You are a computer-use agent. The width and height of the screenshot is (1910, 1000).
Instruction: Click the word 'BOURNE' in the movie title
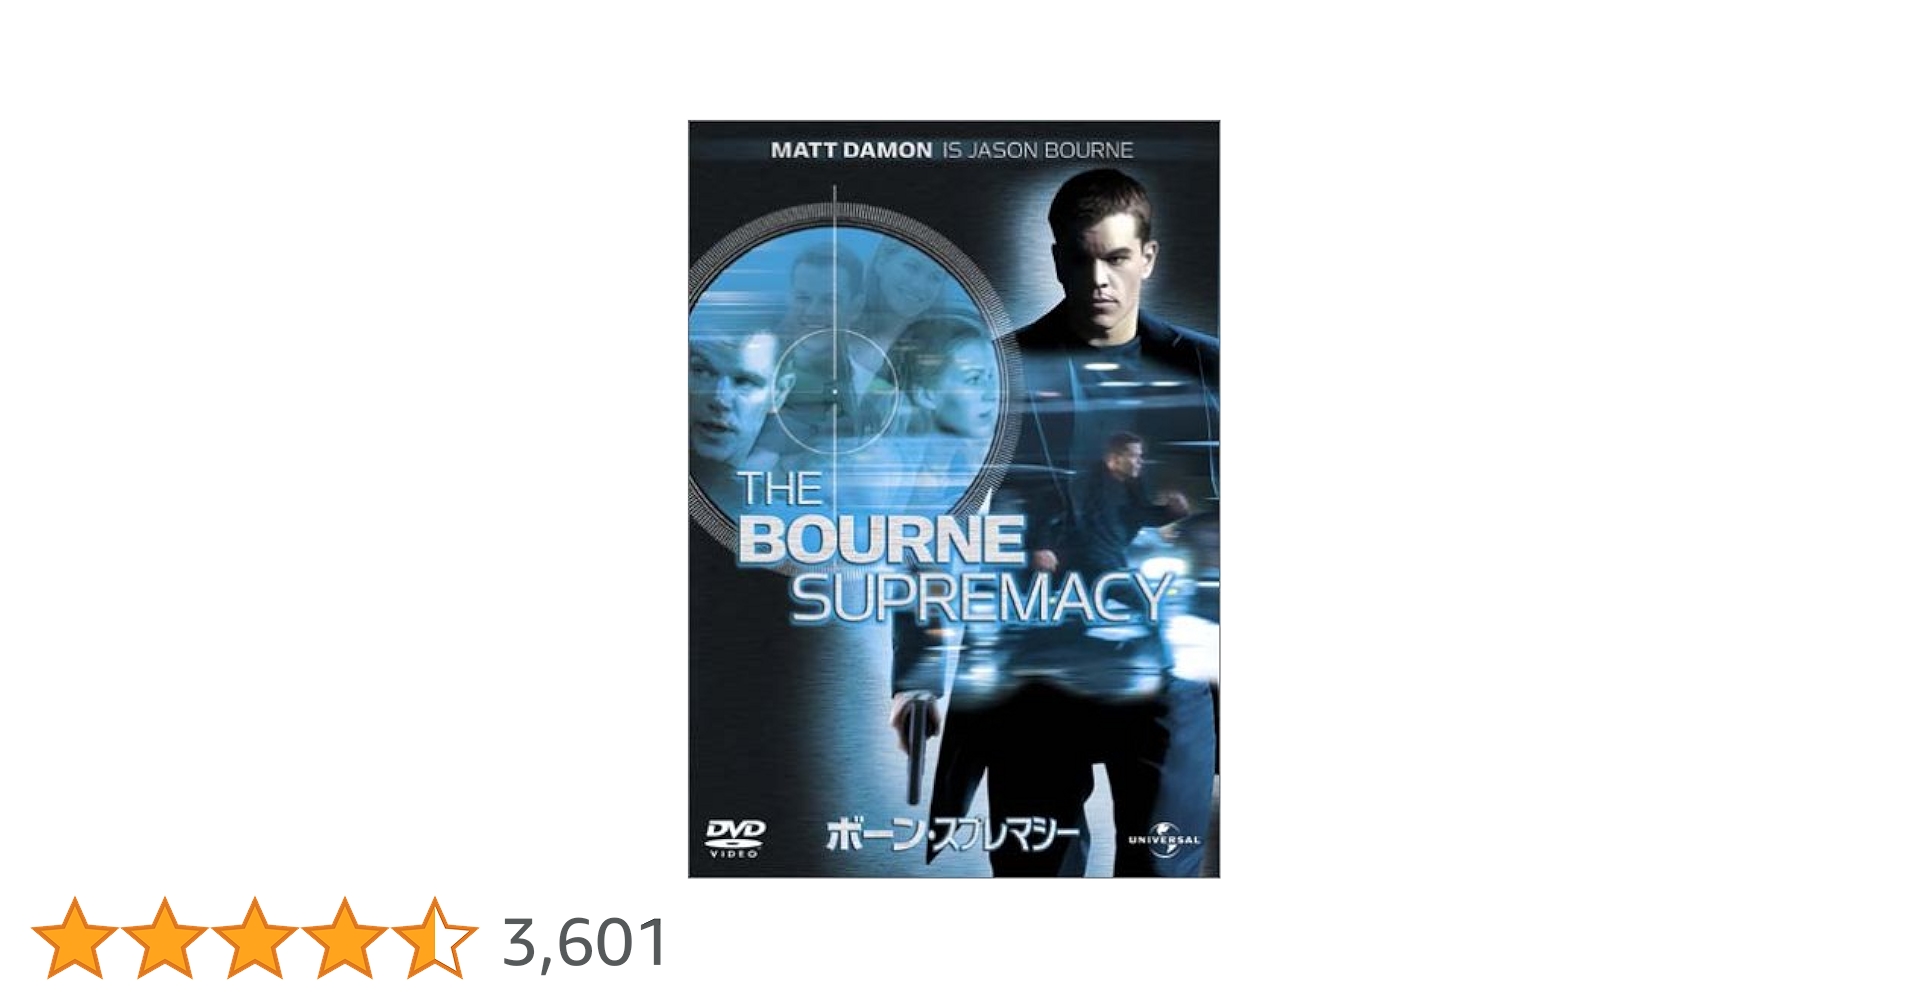[882, 540]
